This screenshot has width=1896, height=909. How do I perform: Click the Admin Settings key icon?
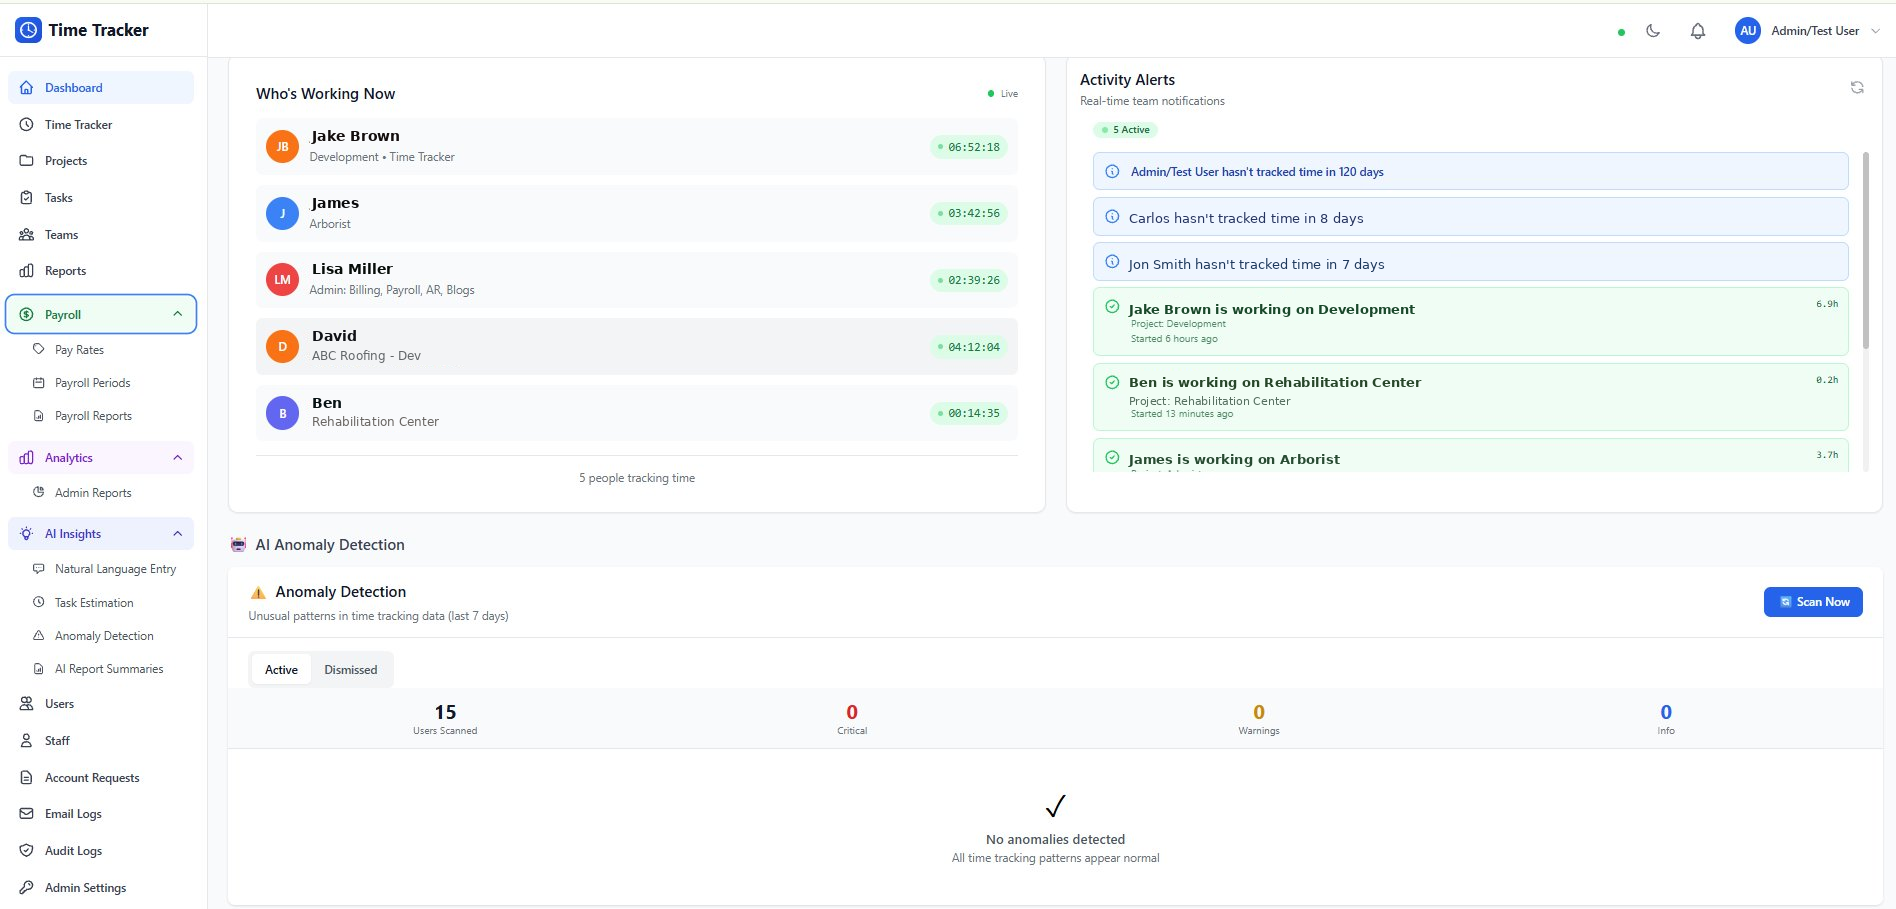(26, 888)
